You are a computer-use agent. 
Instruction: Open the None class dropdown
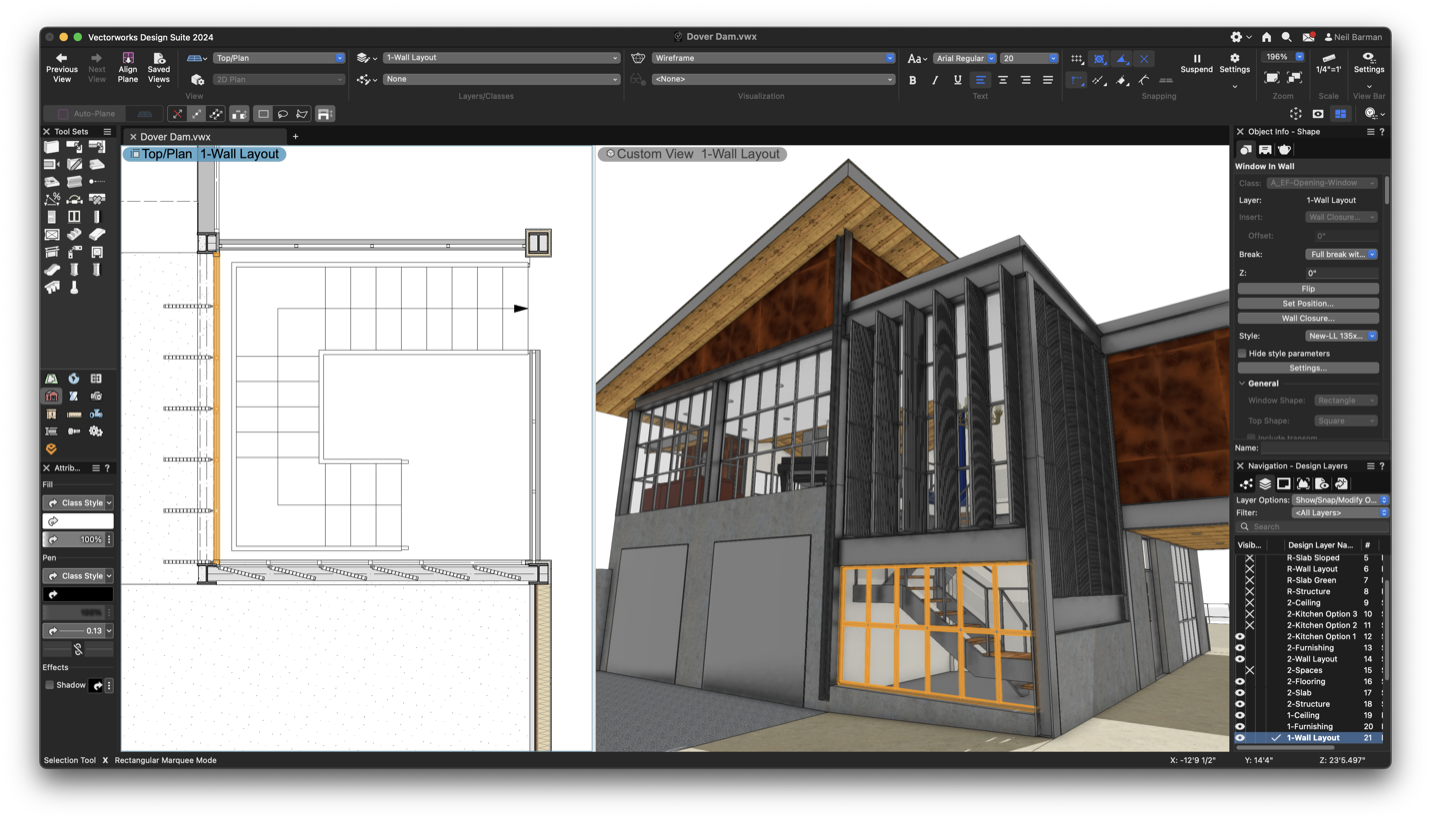(501, 79)
